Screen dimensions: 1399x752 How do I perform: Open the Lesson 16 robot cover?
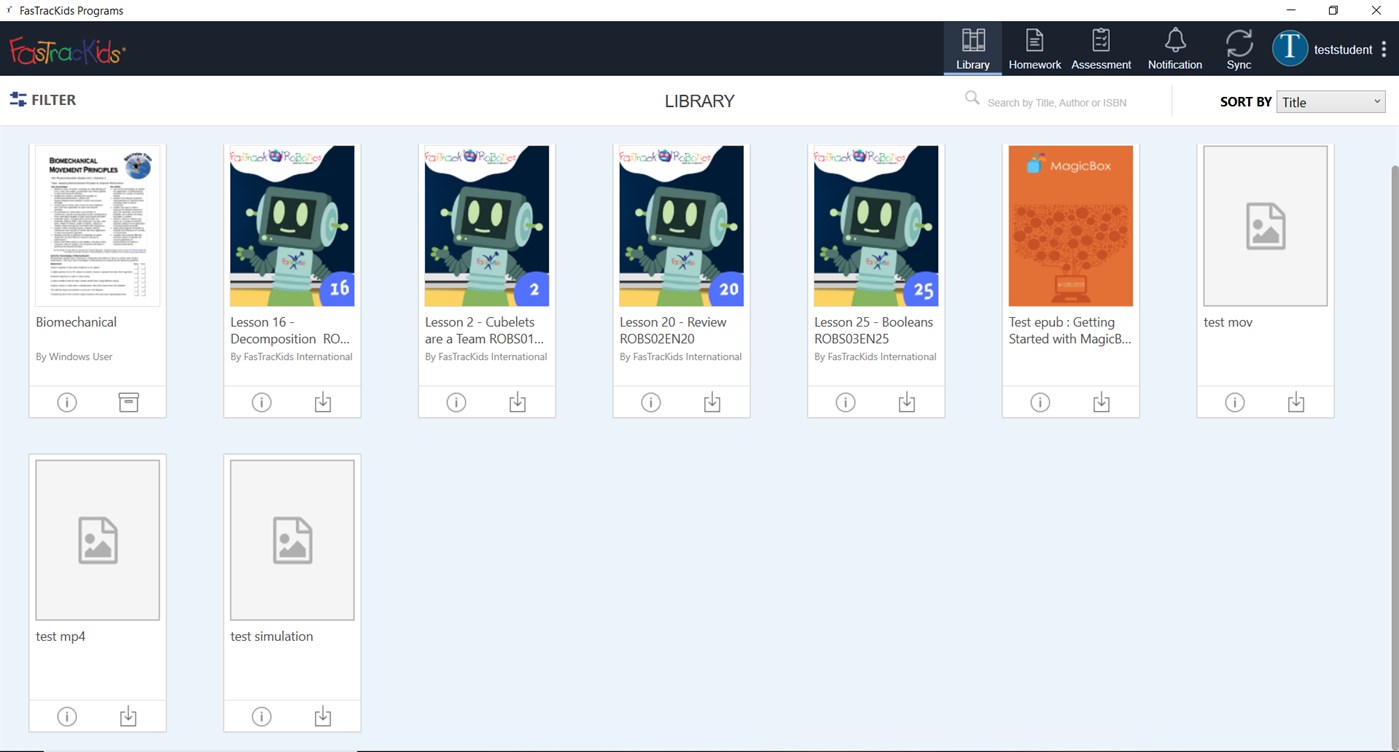(292, 226)
